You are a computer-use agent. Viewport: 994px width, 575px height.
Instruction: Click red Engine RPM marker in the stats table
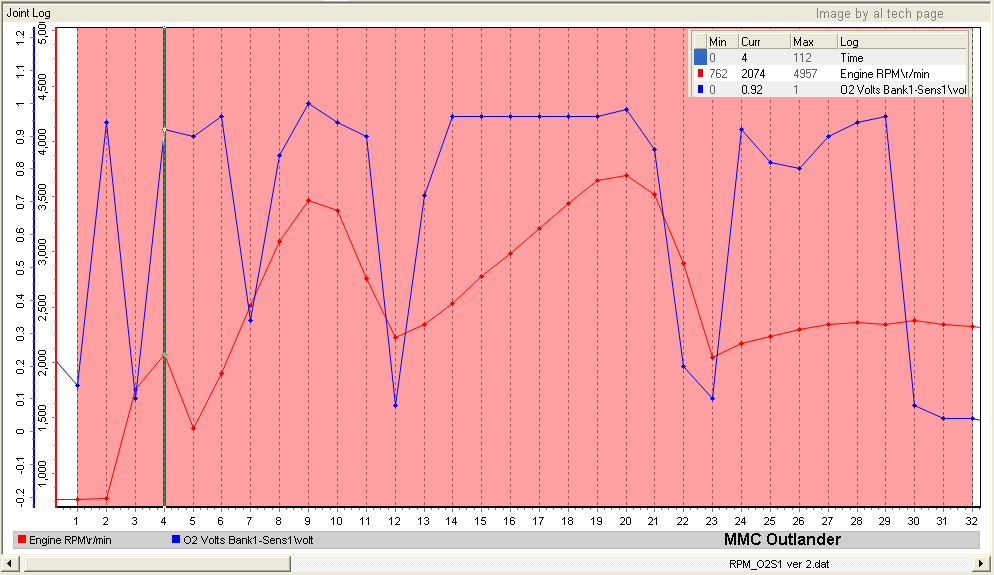[x=699, y=74]
